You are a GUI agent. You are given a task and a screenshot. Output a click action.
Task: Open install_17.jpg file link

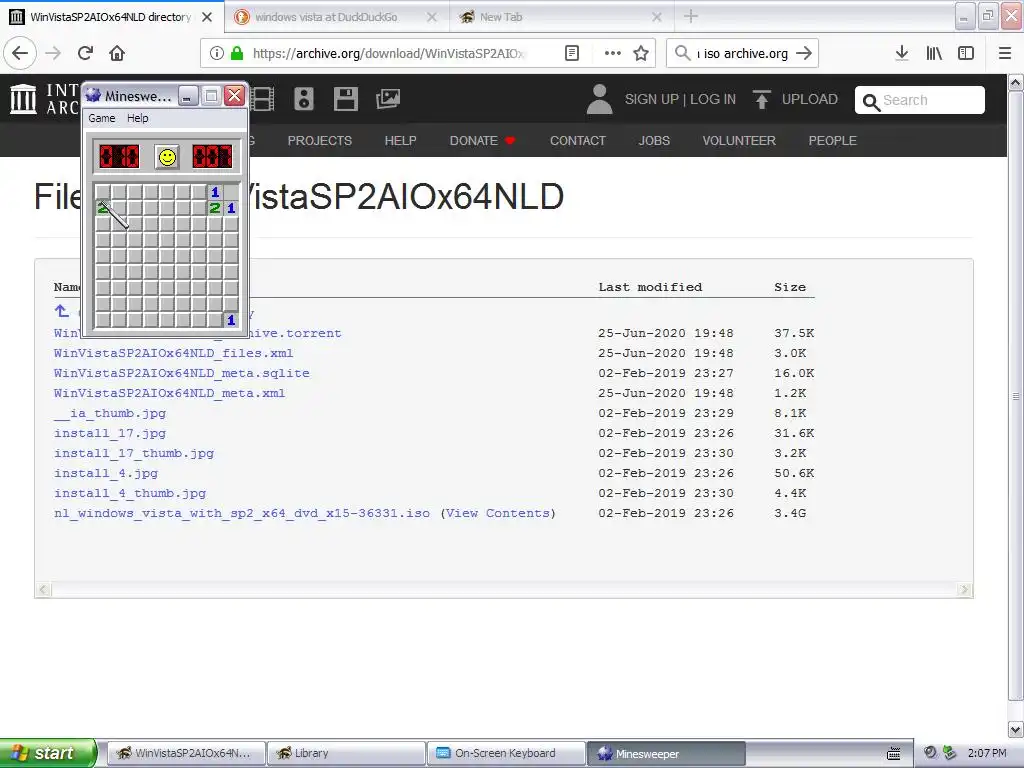click(110, 433)
